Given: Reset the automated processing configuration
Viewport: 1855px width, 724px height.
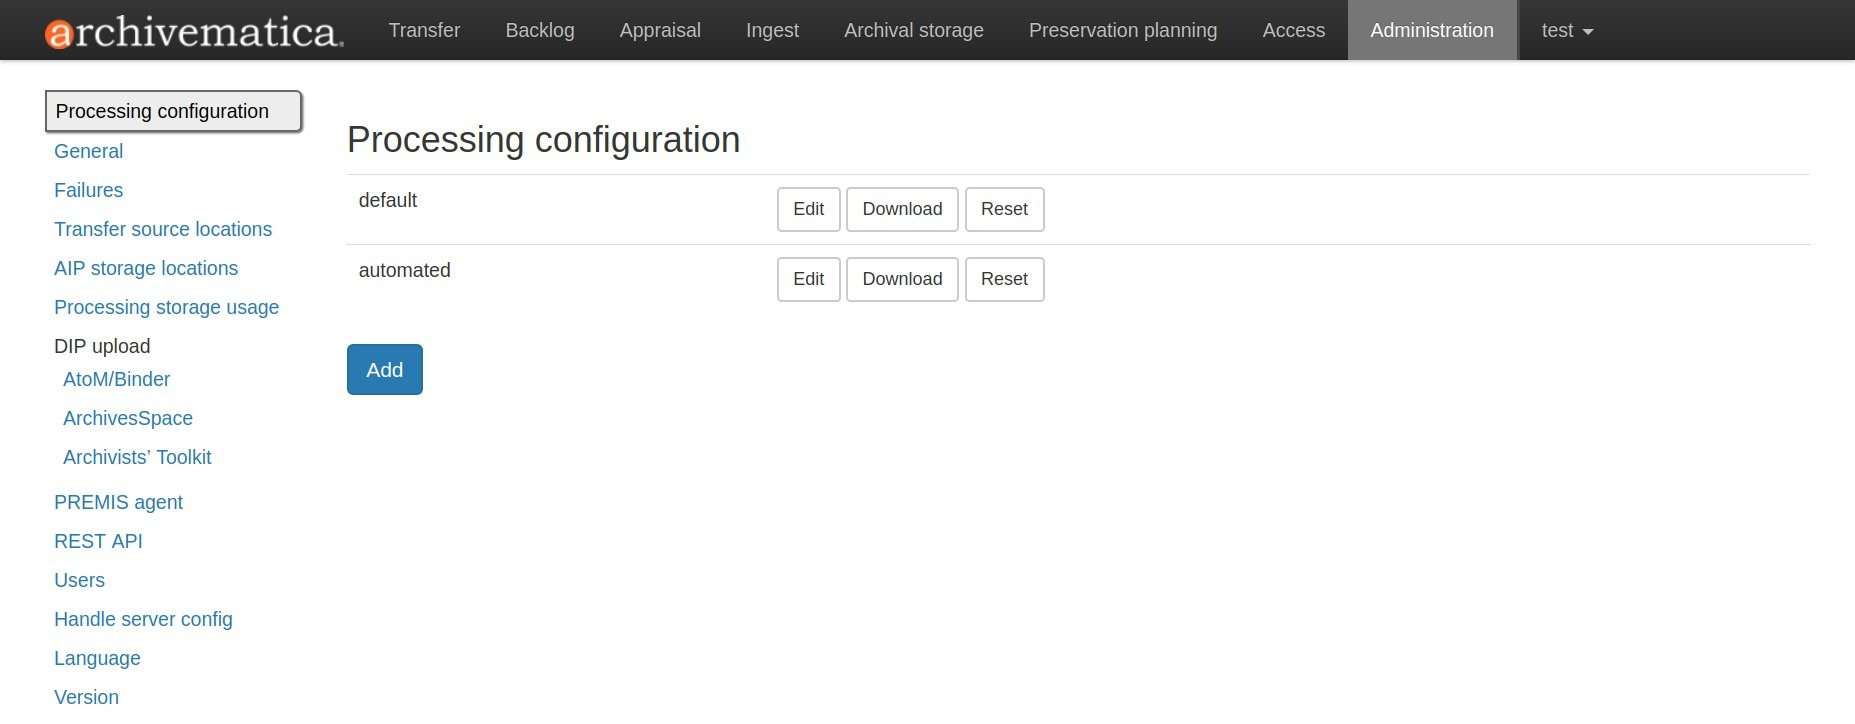Looking at the screenshot, I should [x=1004, y=279].
